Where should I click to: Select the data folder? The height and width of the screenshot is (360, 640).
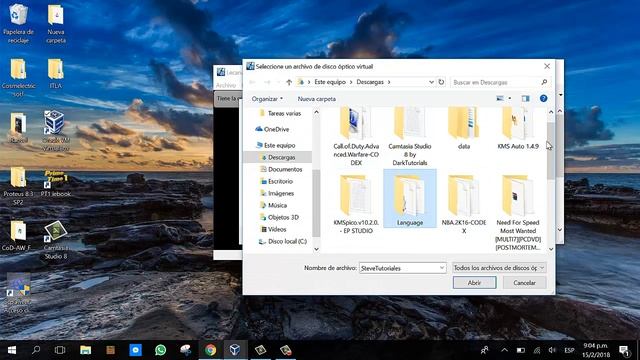(x=464, y=129)
